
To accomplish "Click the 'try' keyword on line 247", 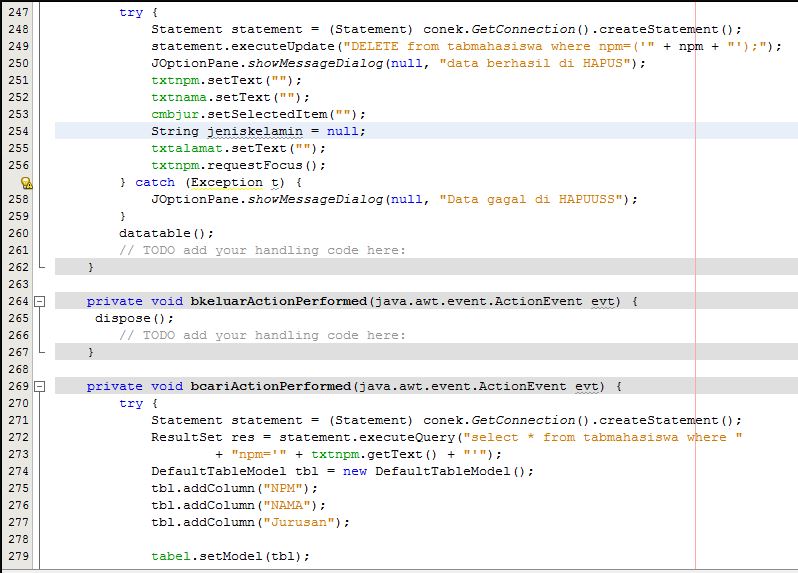I will (131, 12).
